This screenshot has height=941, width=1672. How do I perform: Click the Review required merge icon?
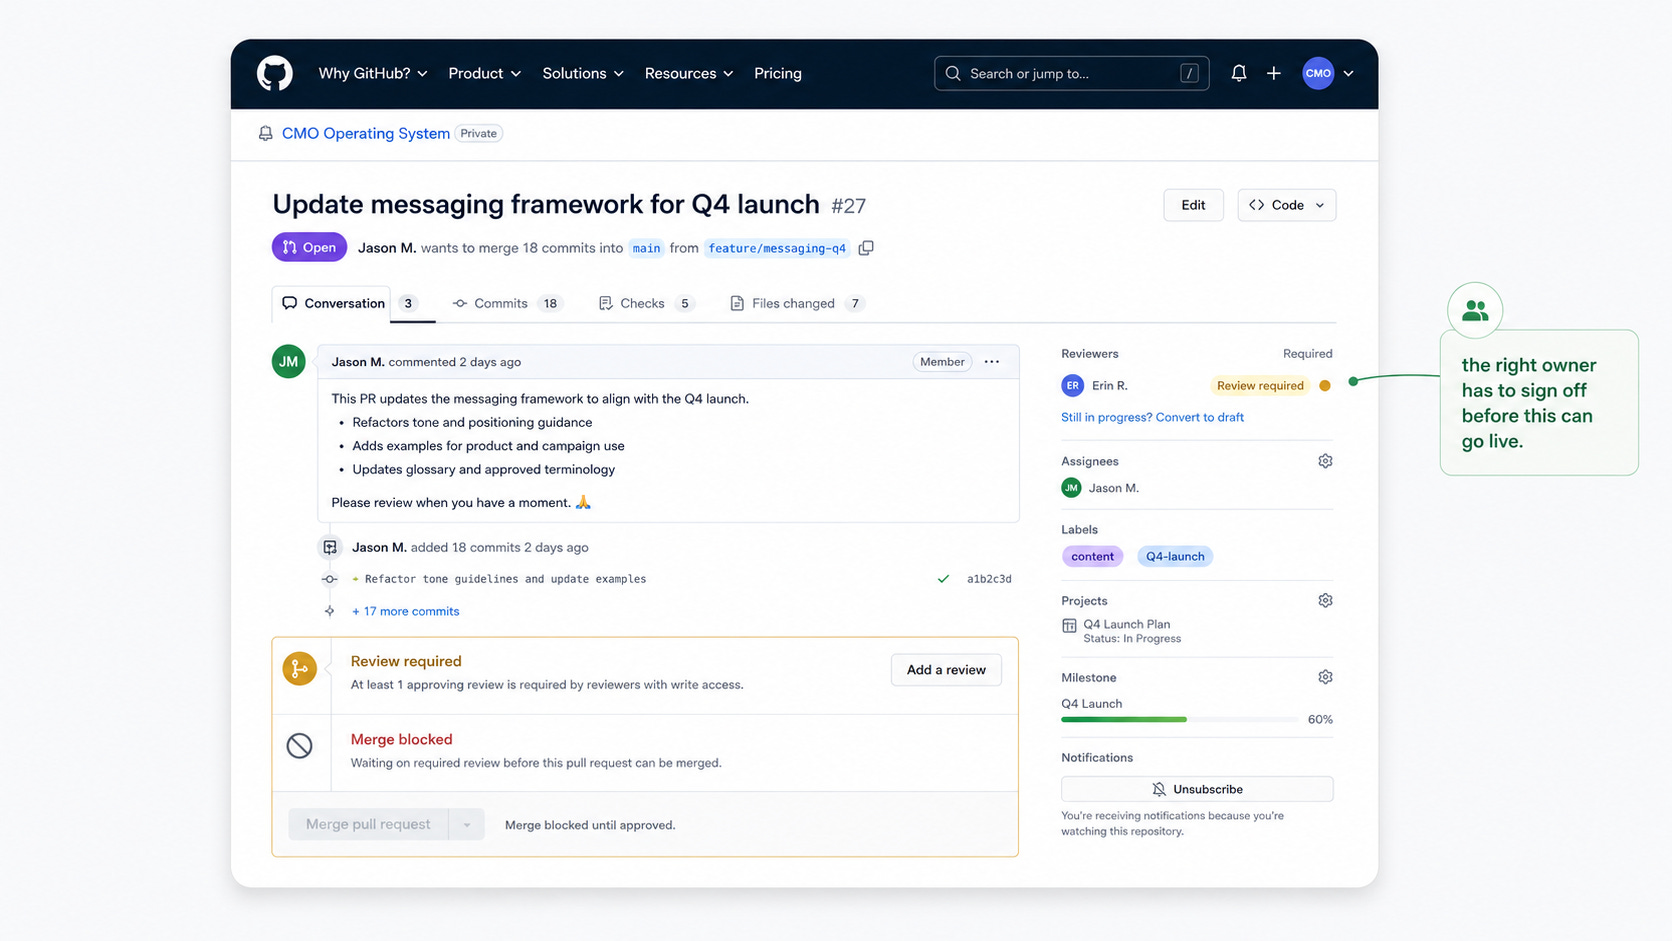point(299,669)
